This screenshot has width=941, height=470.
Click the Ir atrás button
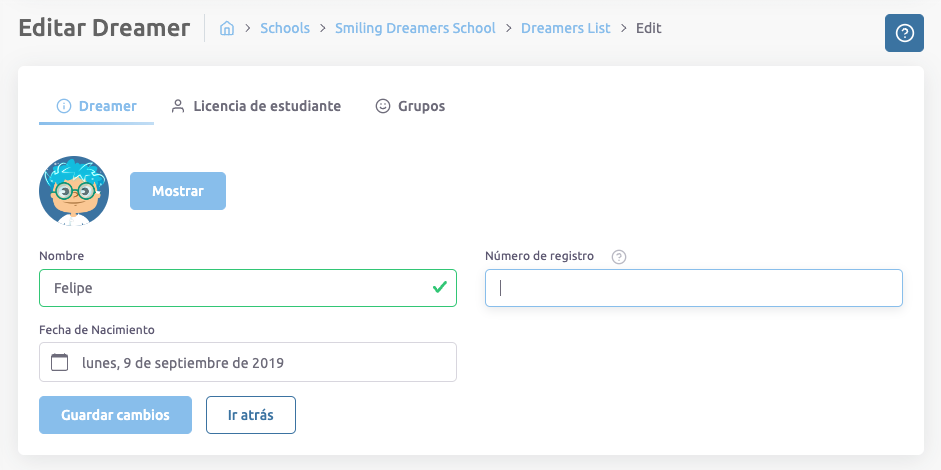(250, 415)
